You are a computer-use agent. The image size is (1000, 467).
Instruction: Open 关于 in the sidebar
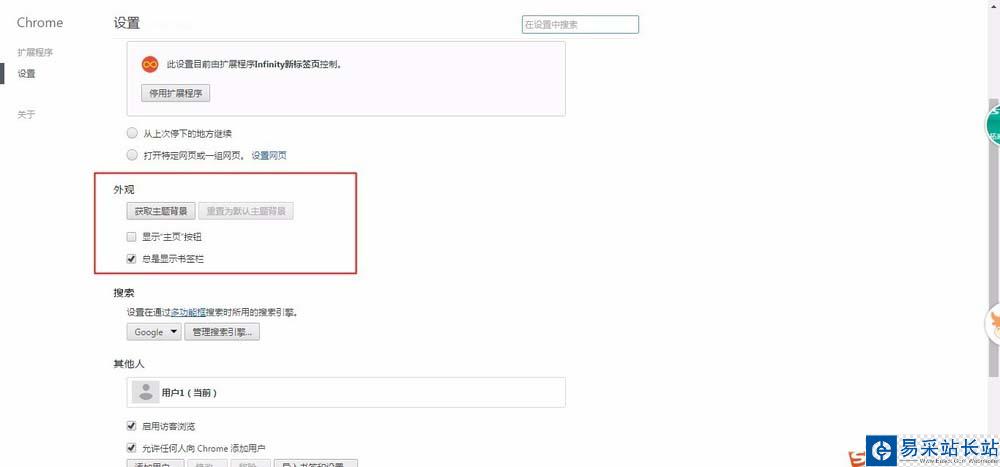26,114
